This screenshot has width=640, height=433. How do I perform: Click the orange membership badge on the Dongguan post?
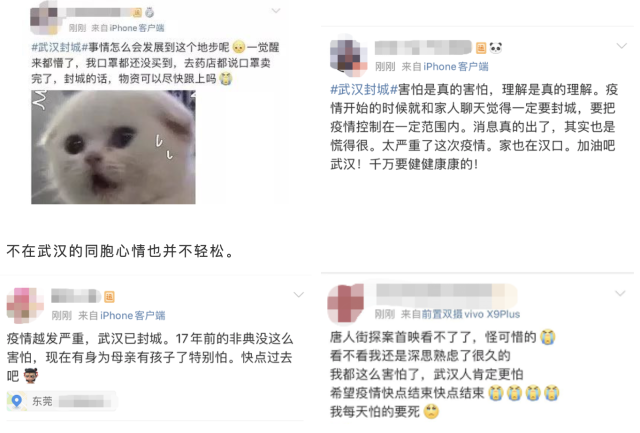pyautogui.click(x=109, y=297)
